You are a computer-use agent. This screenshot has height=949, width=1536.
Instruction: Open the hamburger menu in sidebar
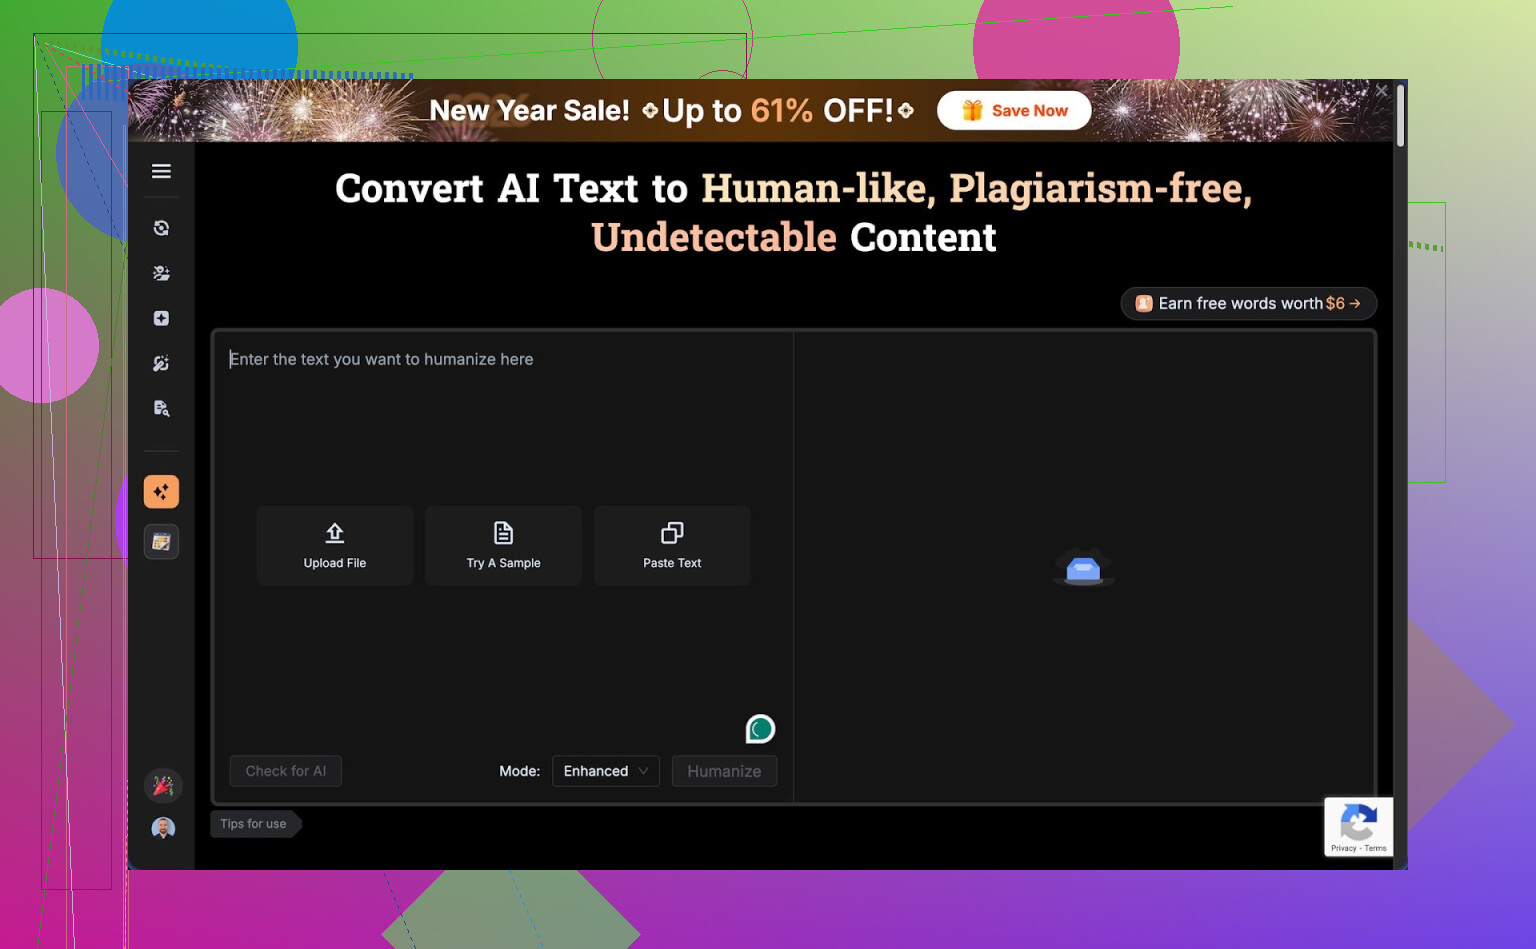click(161, 172)
